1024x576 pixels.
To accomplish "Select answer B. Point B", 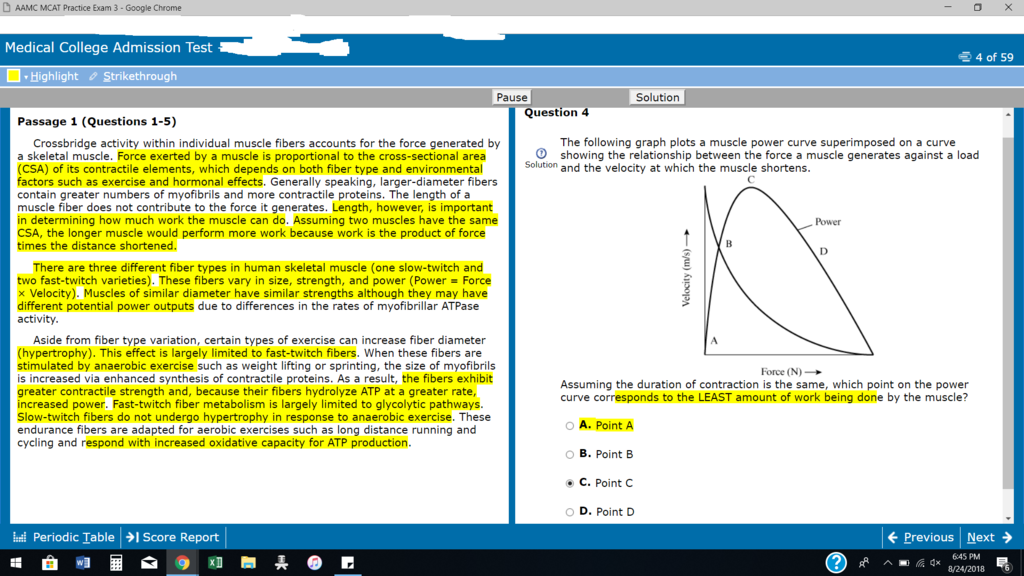I will coord(569,455).
